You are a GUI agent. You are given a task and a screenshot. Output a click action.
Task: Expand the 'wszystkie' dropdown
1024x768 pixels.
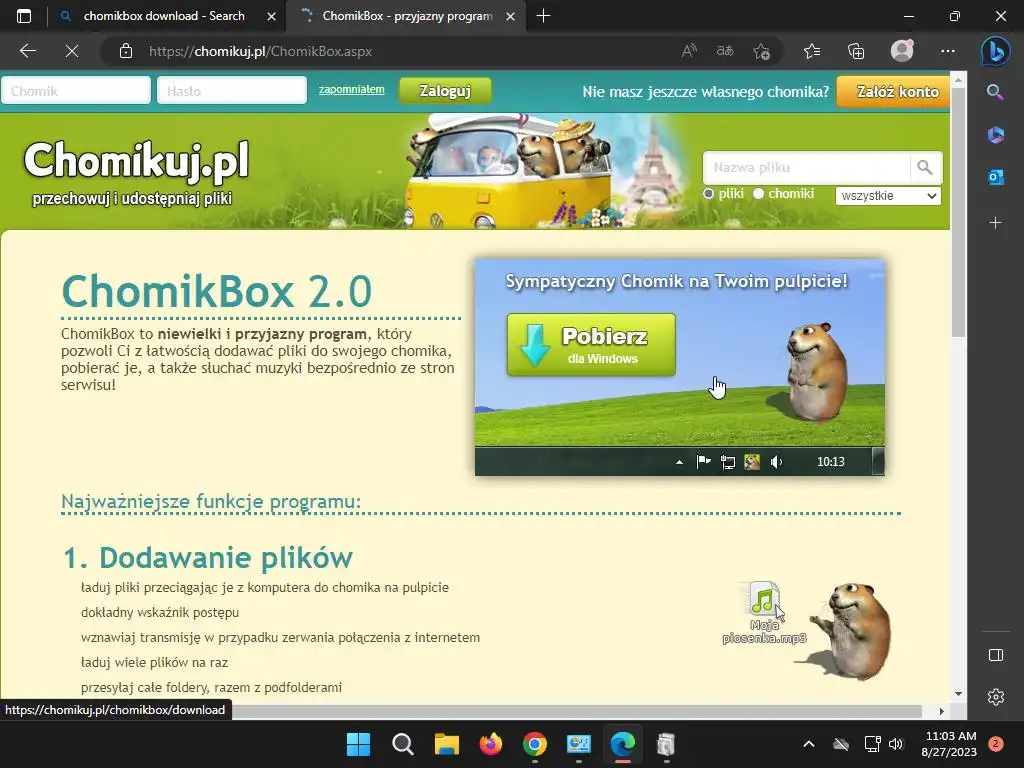[x=888, y=195]
